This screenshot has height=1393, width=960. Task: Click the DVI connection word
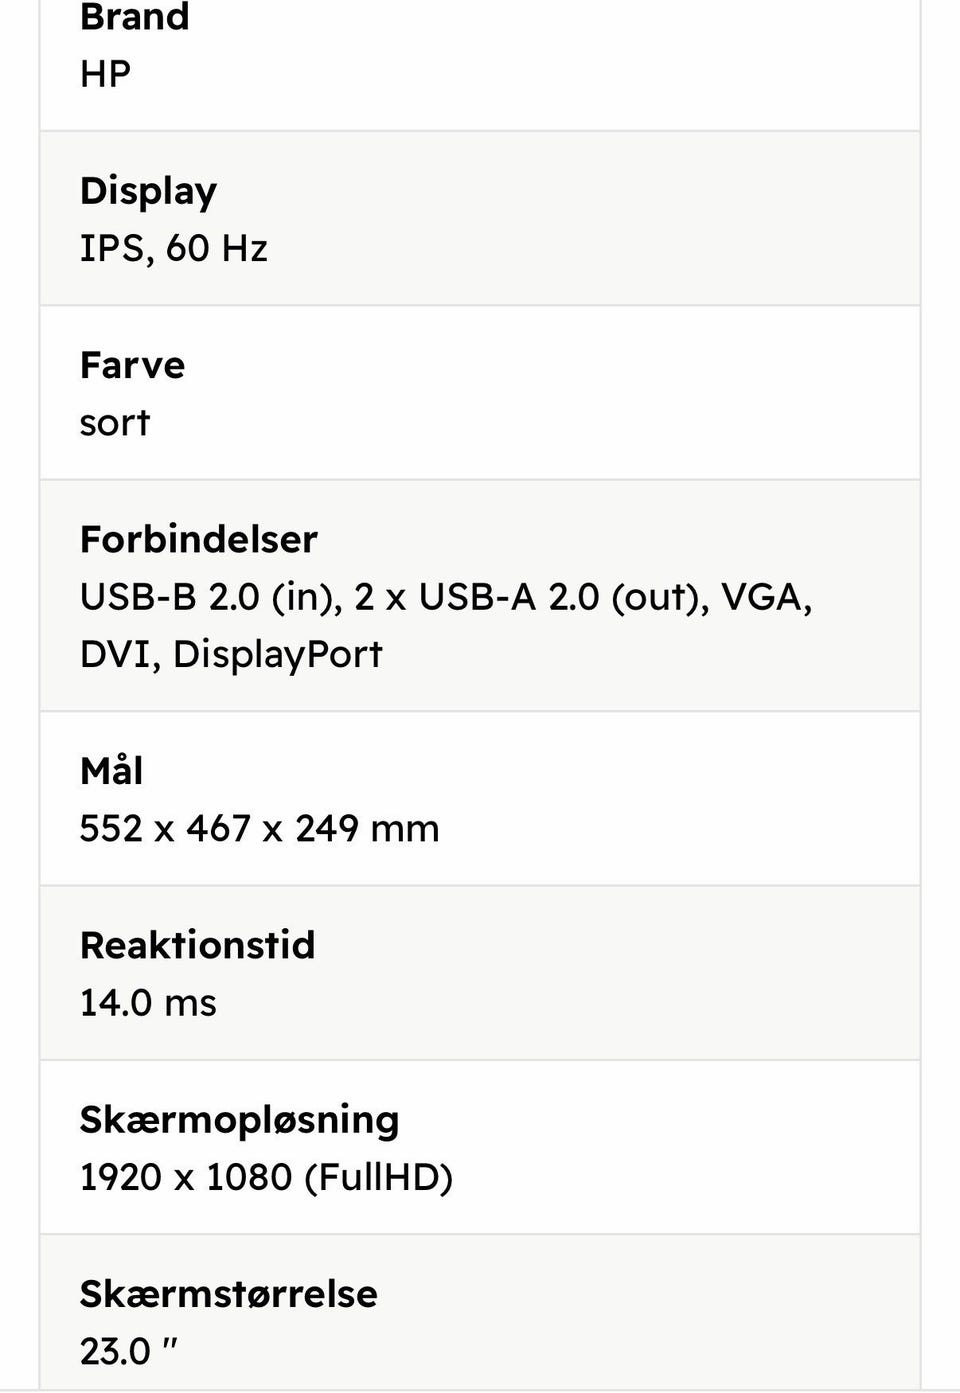(115, 654)
